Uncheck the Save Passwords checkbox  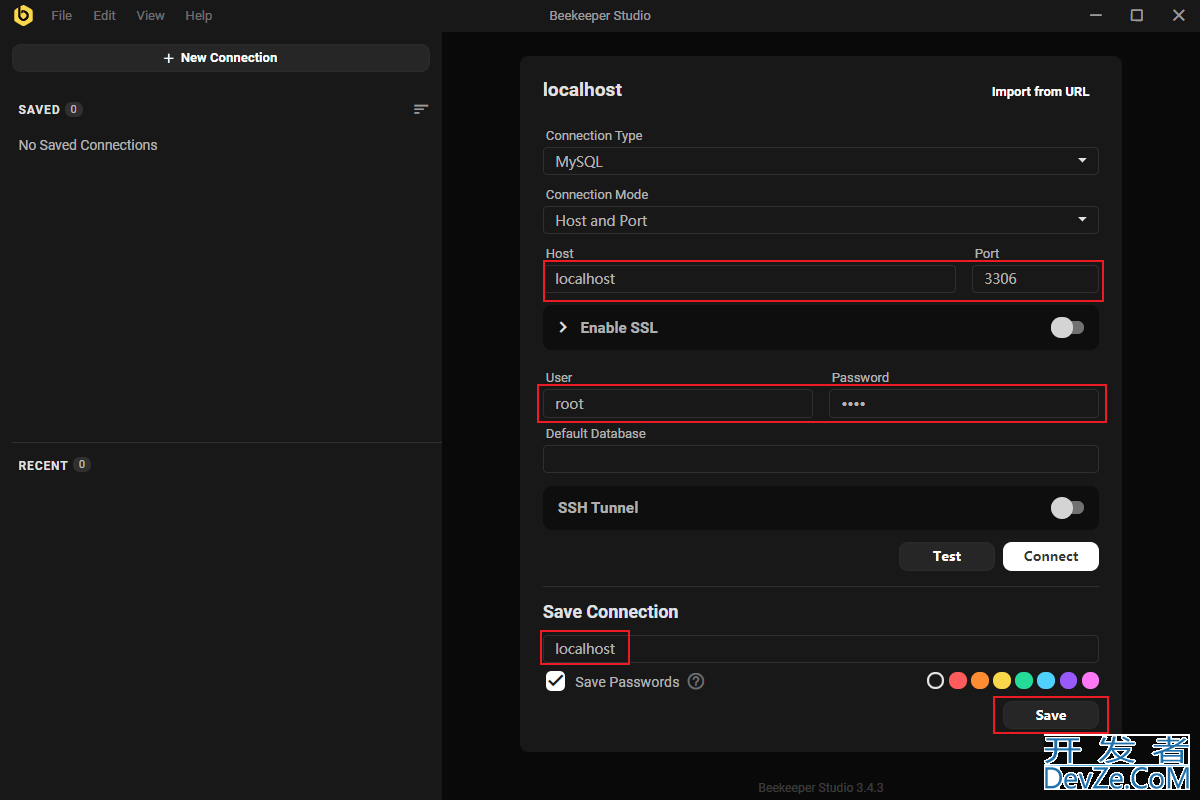556,681
